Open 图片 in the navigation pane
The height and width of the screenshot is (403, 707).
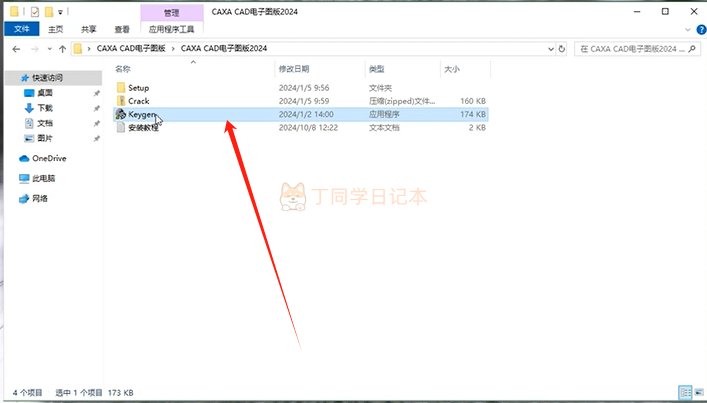(45, 138)
